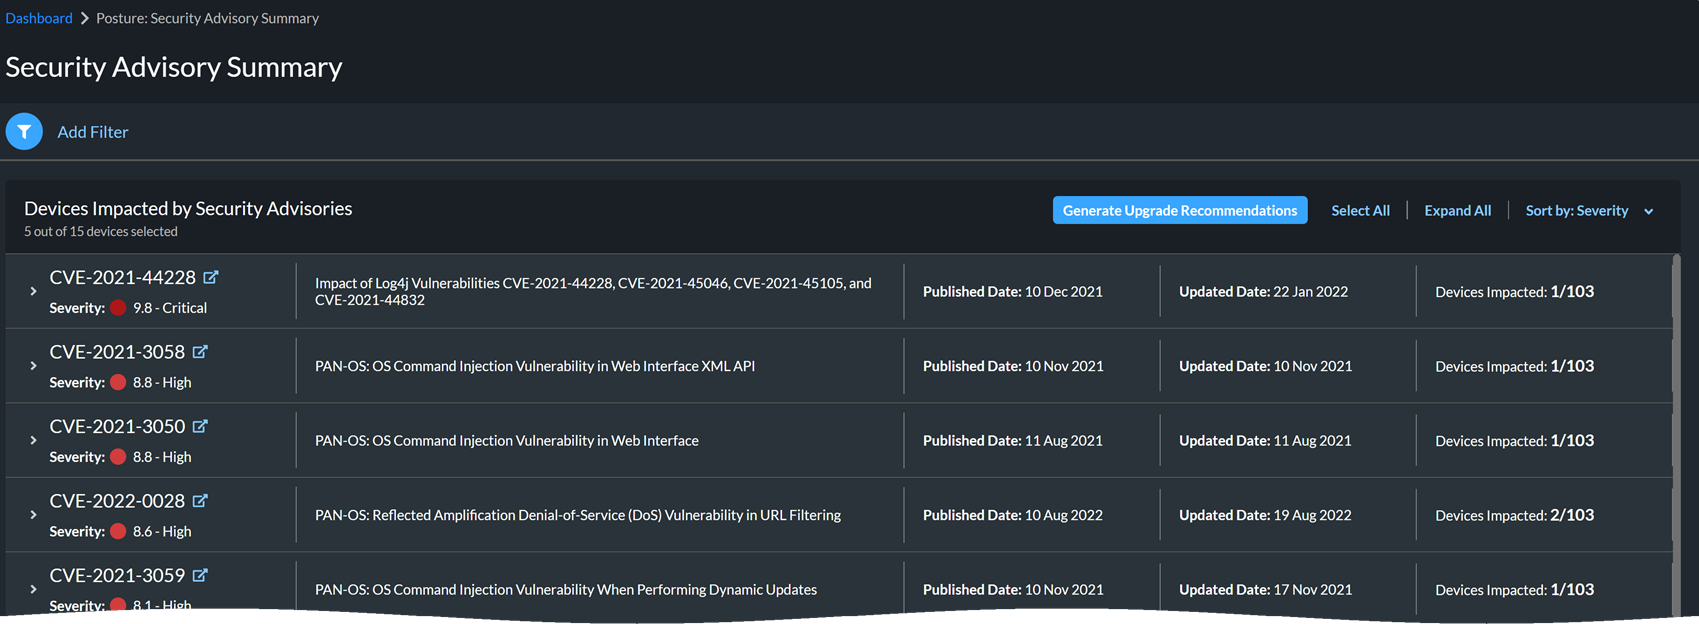The width and height of the screenshot is (1699, 624).
Task: Expand the CVE-2022-0028 advisory row
Action: click(x=33, y=515)
